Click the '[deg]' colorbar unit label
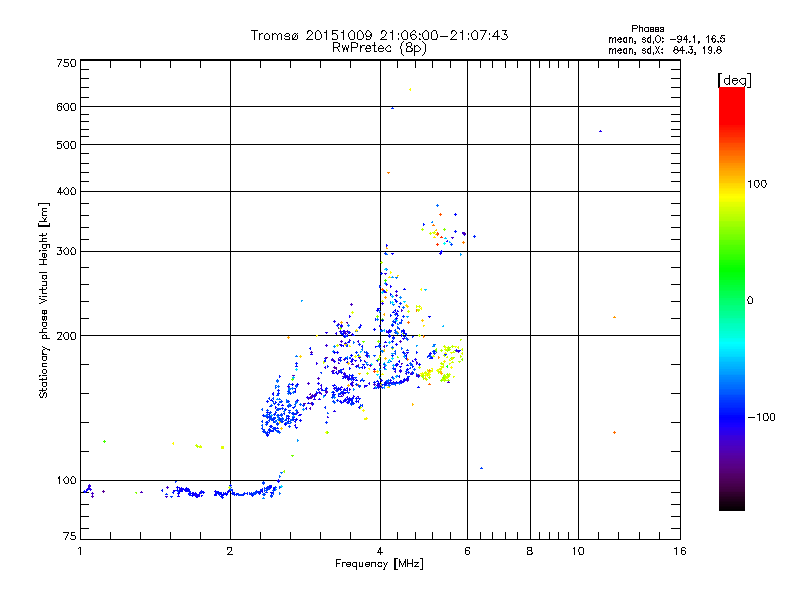The height and width of the screenshot is (600, 800). 734,80
